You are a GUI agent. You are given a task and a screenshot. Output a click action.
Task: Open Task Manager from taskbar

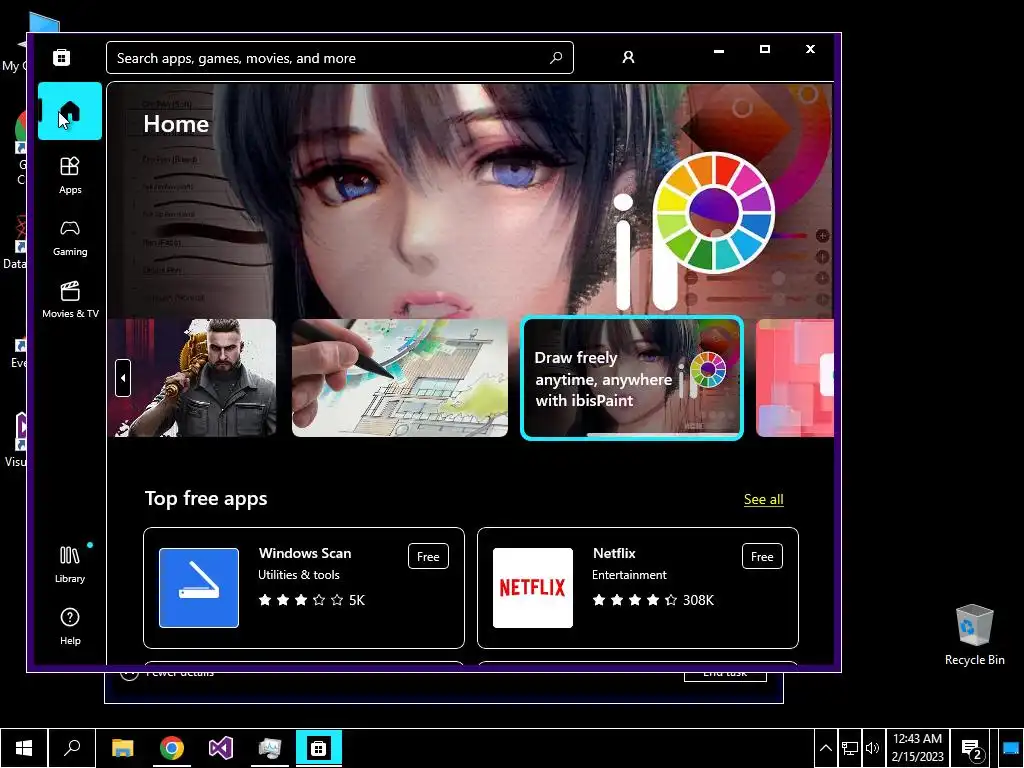[270, 748]
